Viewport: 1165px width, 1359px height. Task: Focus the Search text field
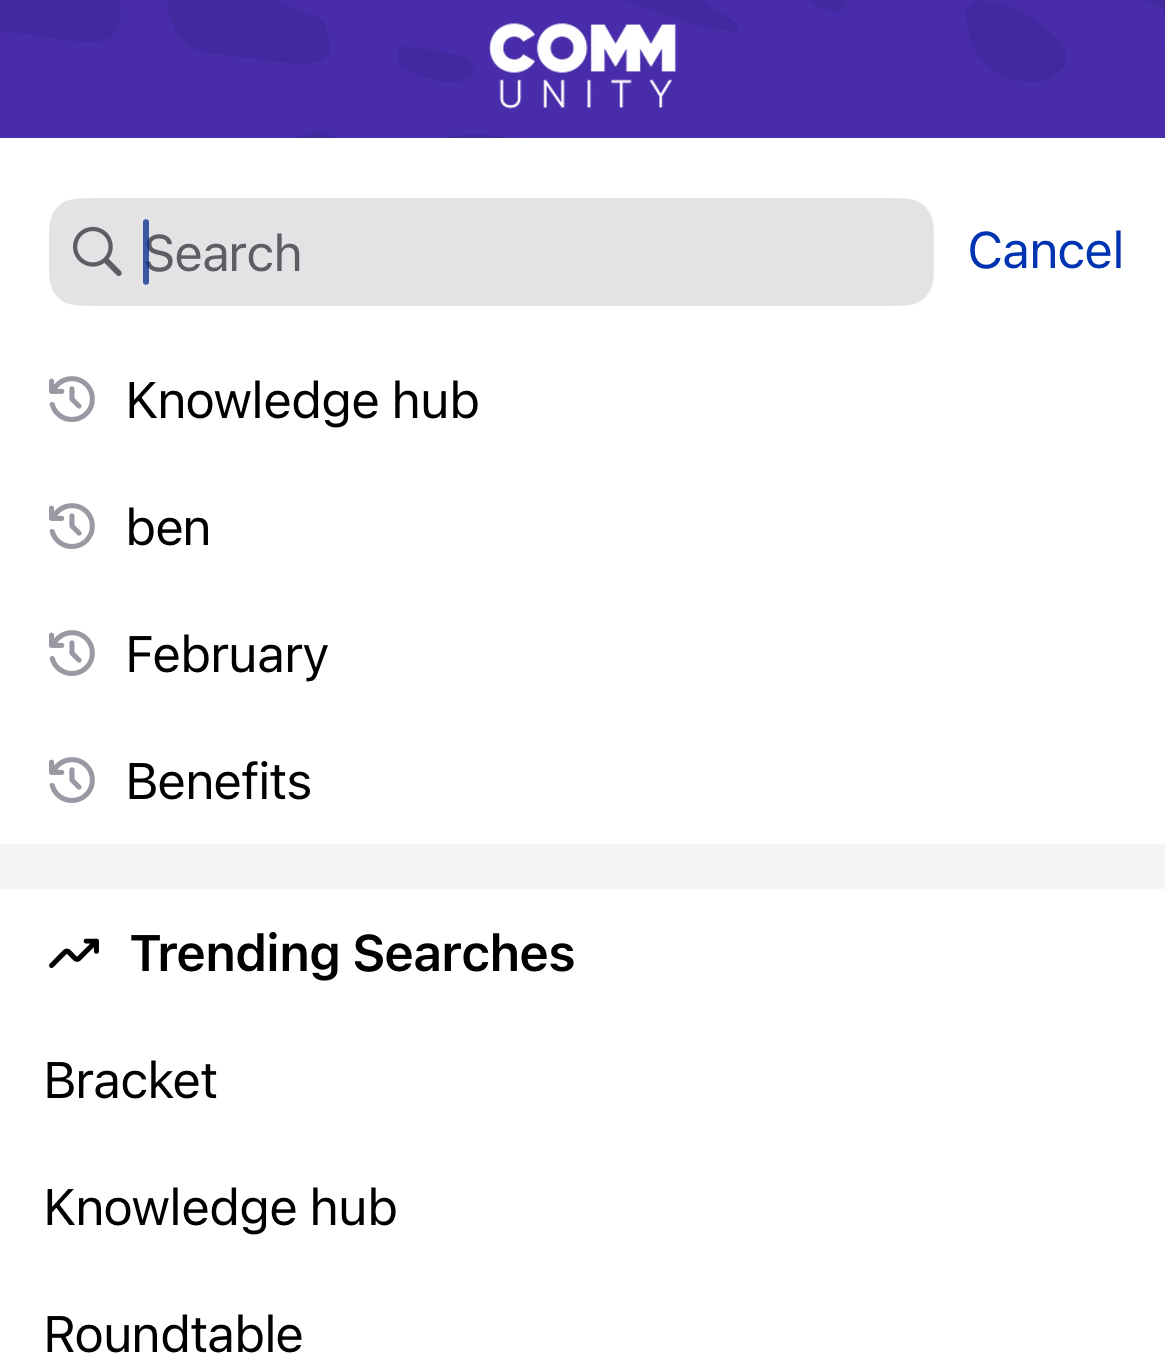[x=491, y=252]
